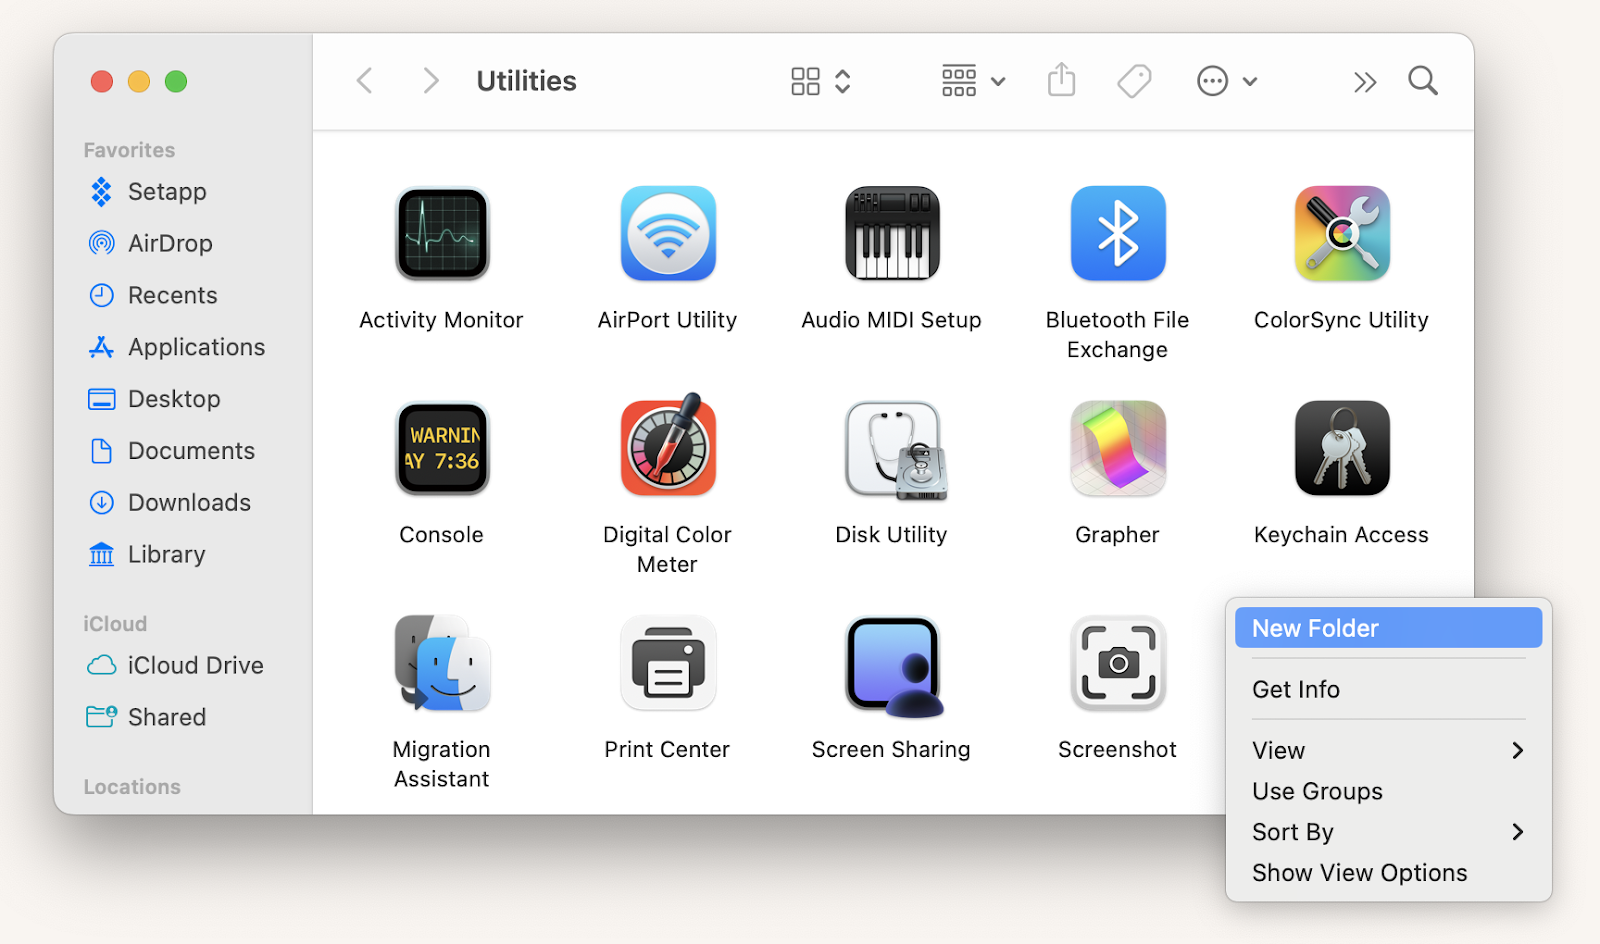Screen dimensions: 1600x944
Task: Launch Keychain Access
Action: point(1341,448)
